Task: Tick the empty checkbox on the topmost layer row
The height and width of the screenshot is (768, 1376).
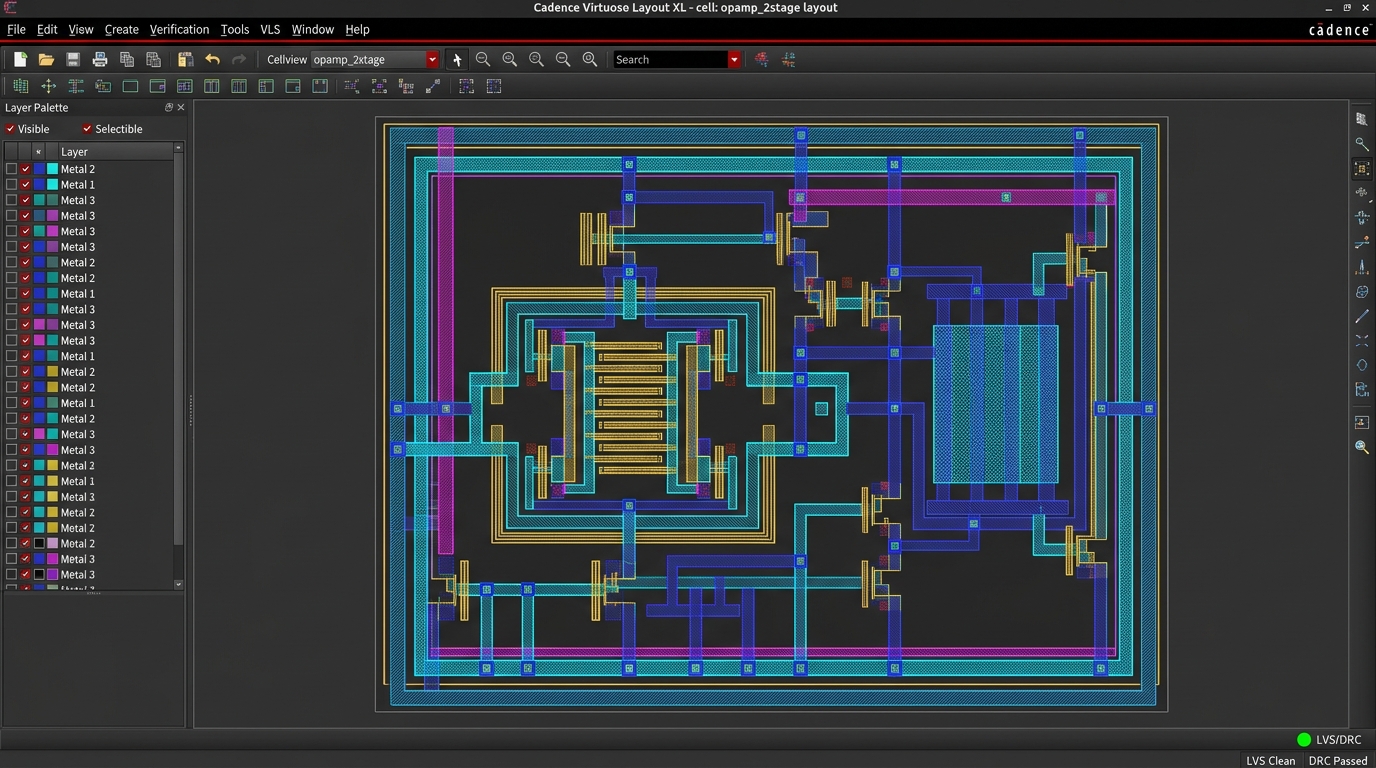Action: (11, 169)
